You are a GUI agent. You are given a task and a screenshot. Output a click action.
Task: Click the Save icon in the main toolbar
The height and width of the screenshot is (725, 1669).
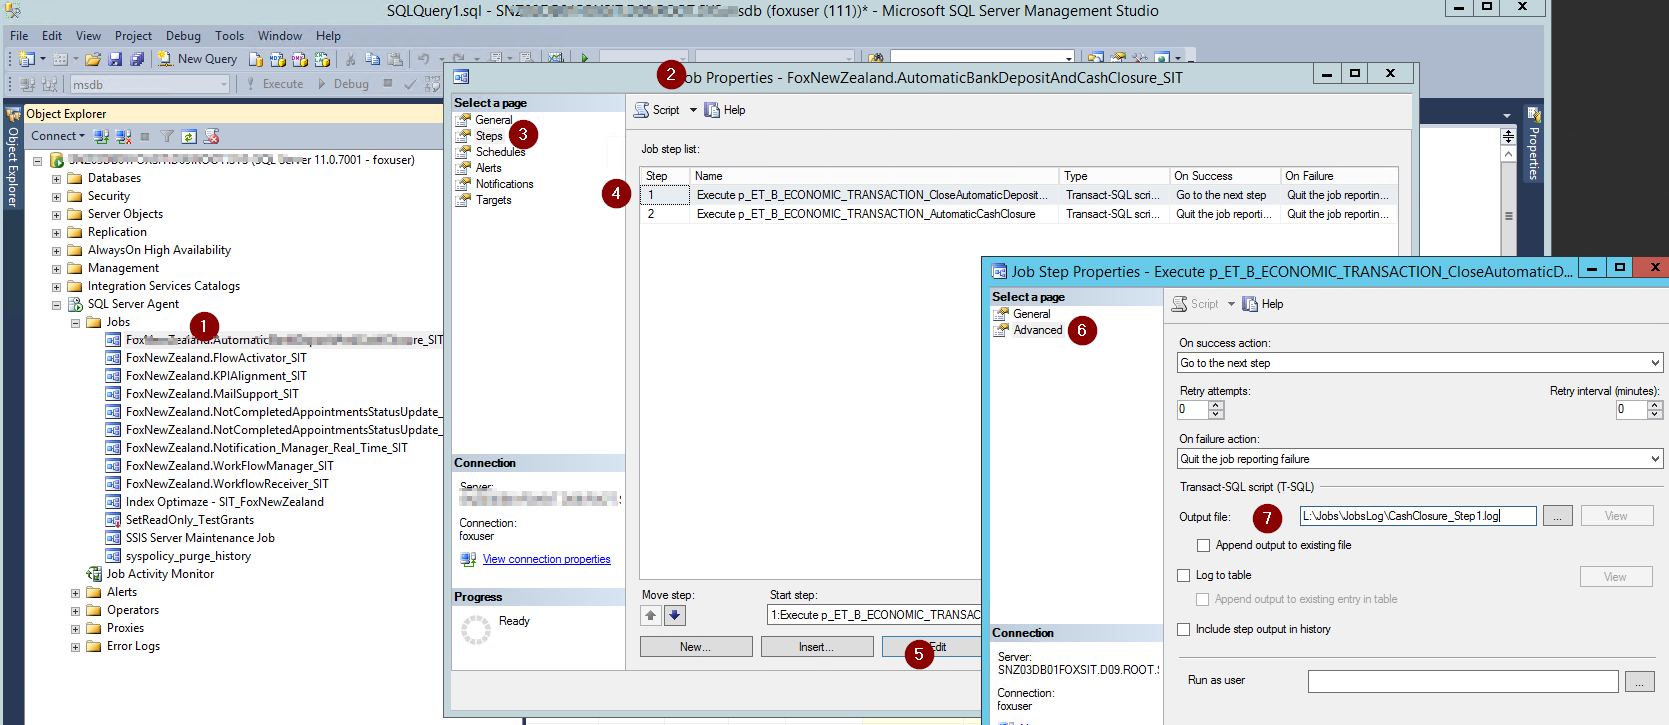click(115, 59)
